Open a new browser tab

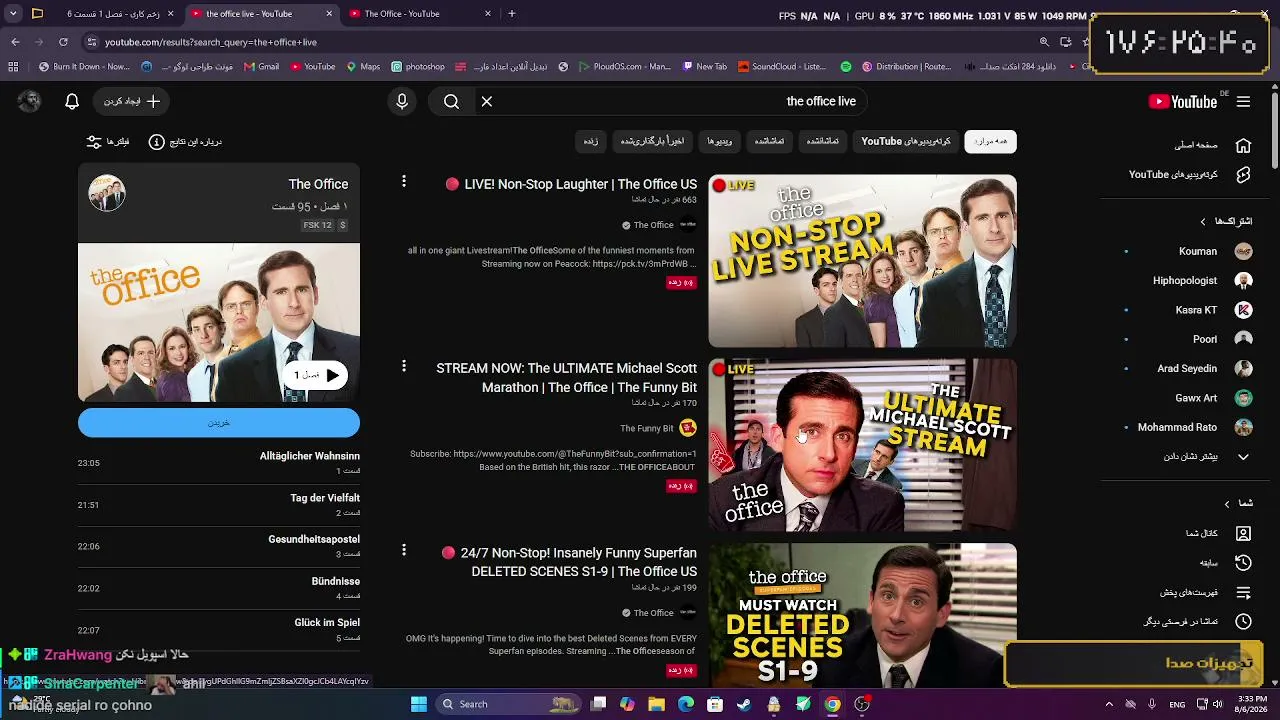pos(511,14)
